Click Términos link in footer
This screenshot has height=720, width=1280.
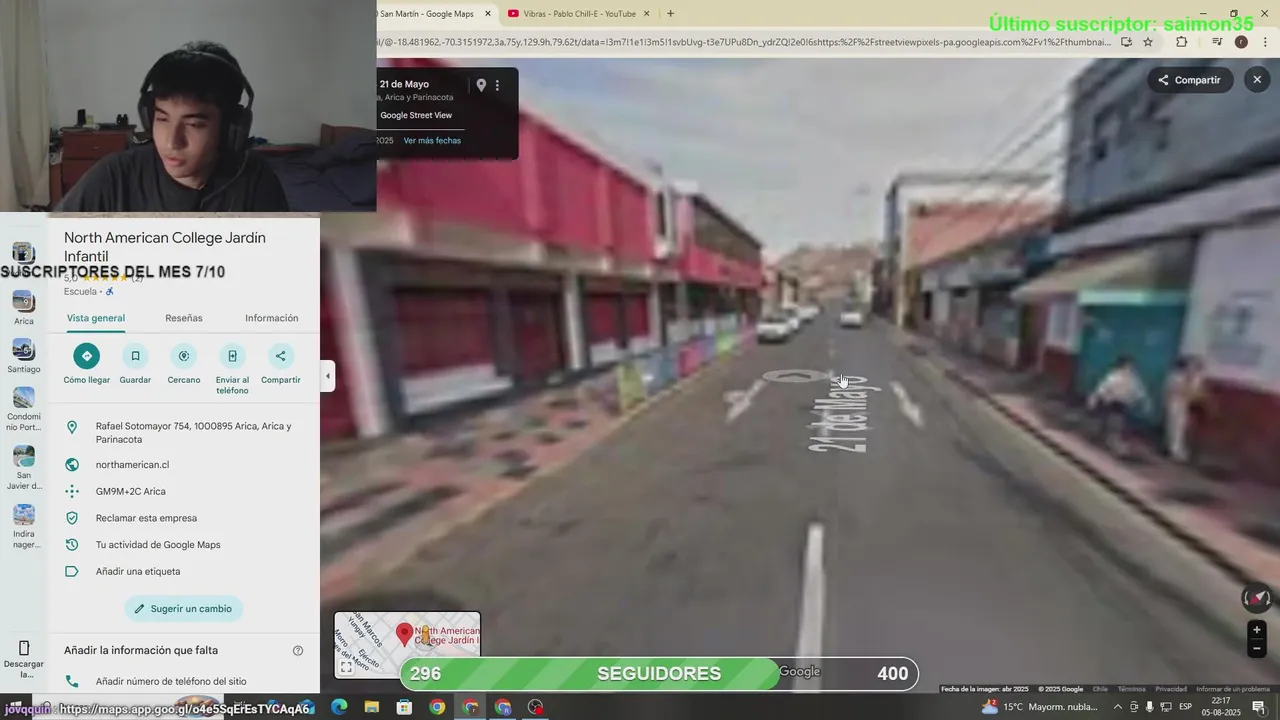click(x=1131, y=689)
